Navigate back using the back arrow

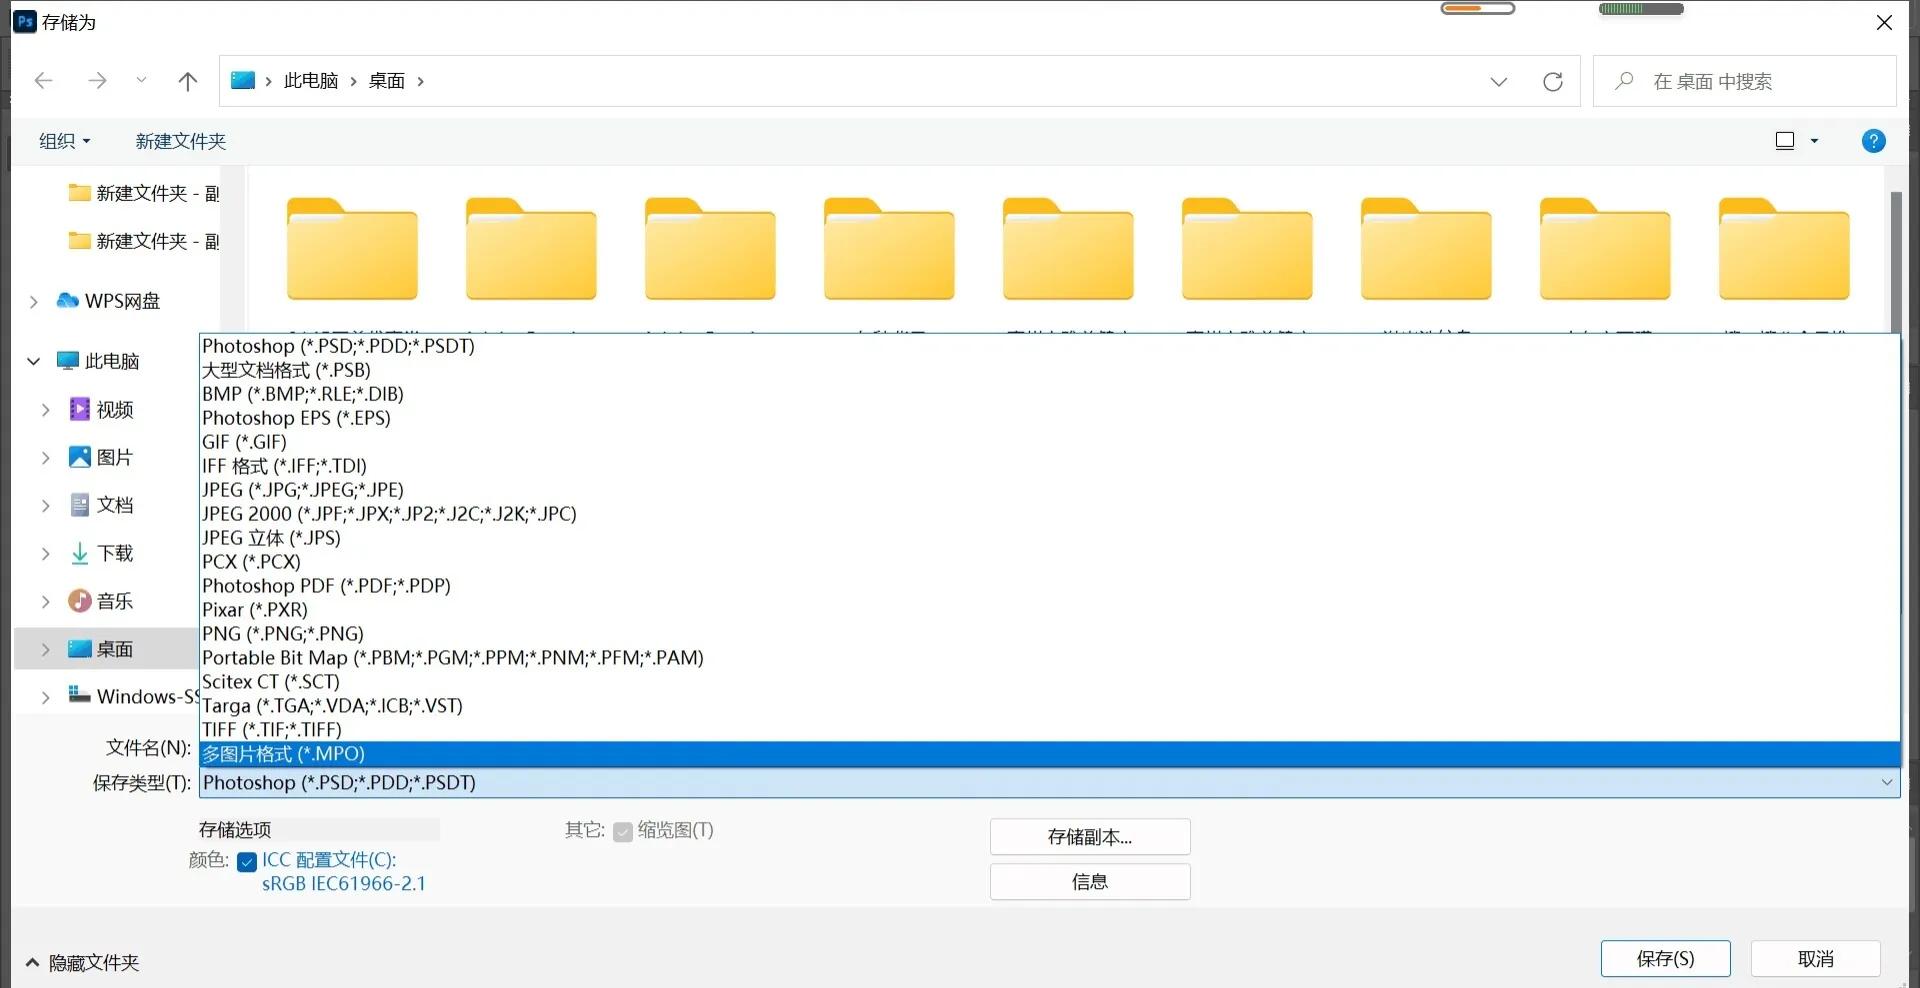(x=44, y=81)
